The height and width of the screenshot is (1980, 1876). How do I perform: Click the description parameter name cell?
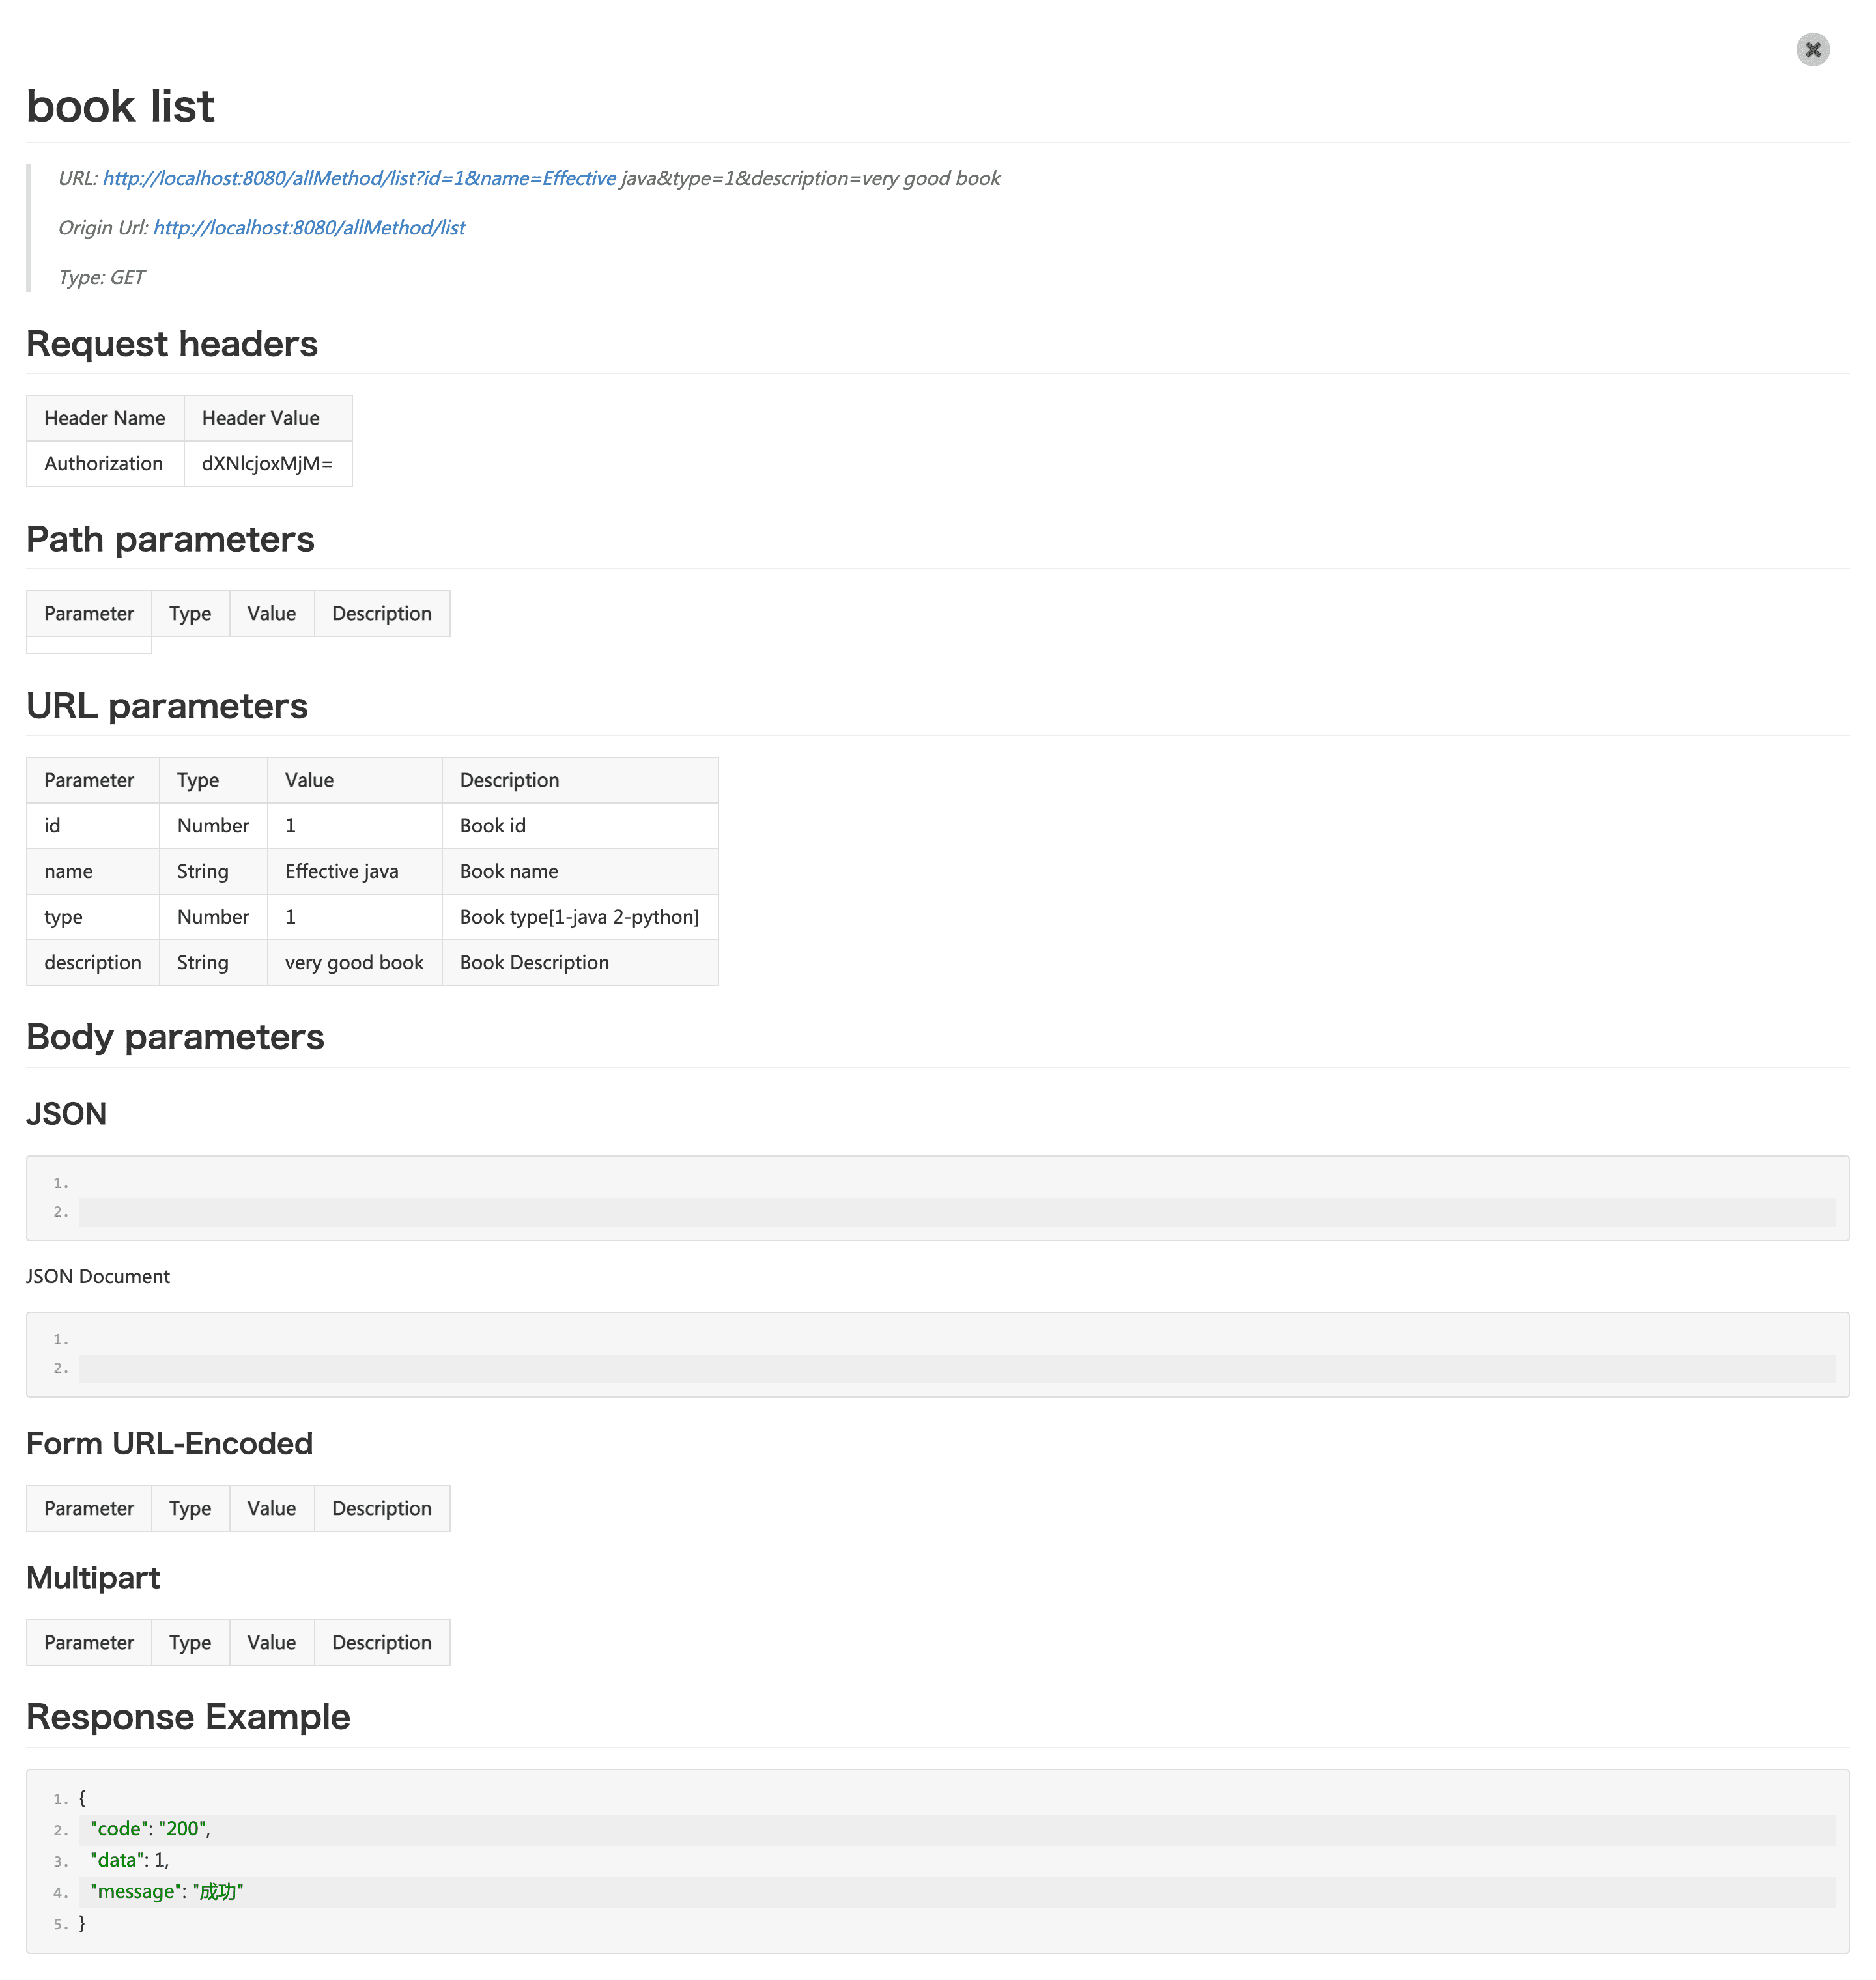92,962
